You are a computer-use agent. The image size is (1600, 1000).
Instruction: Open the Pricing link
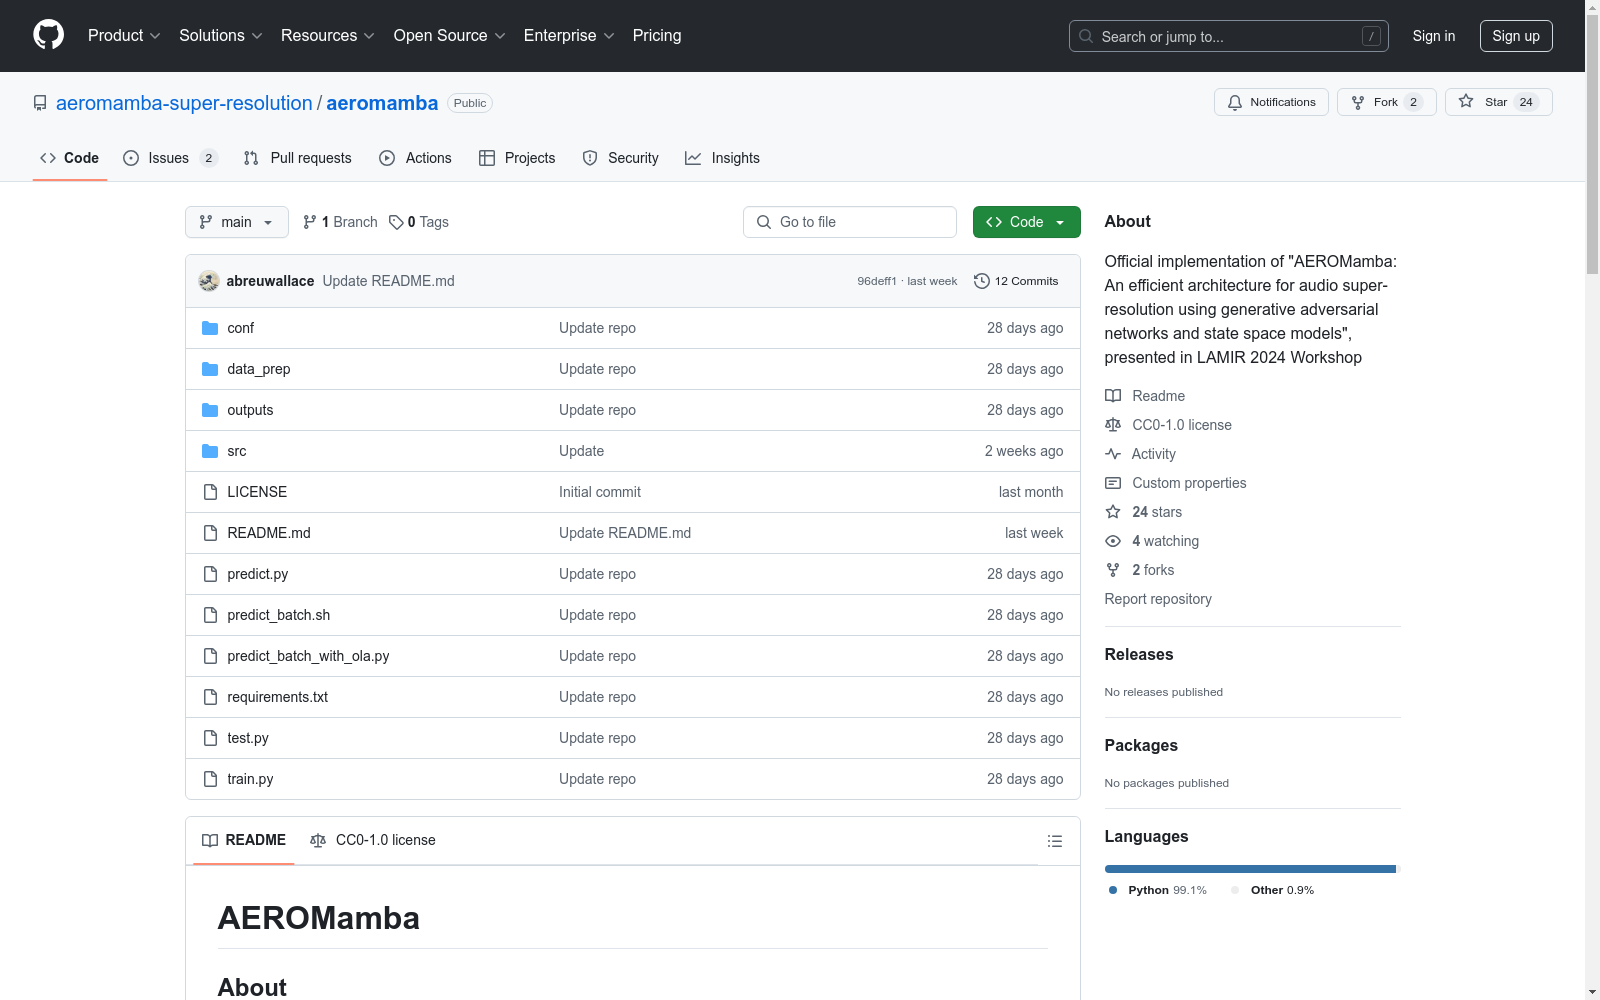point(657,36)
